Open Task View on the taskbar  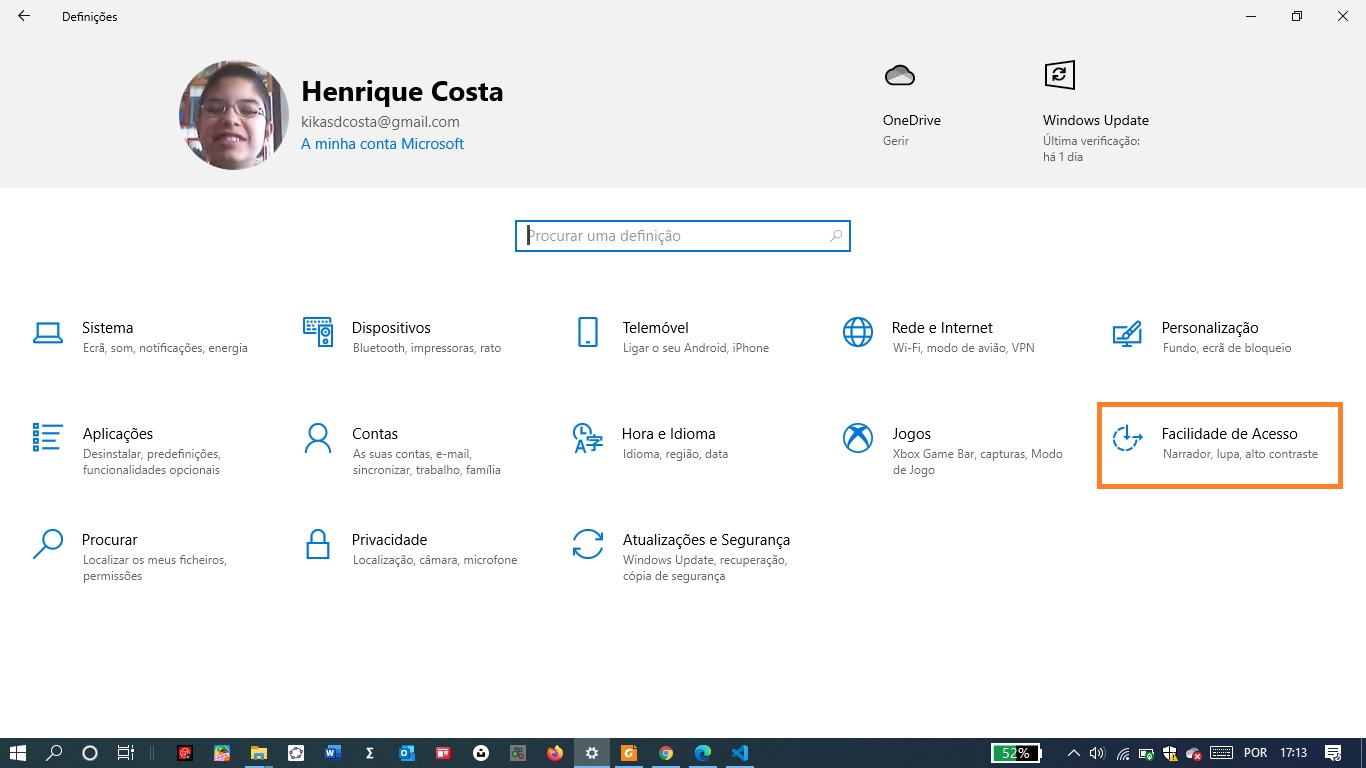[x=125, y=753]
